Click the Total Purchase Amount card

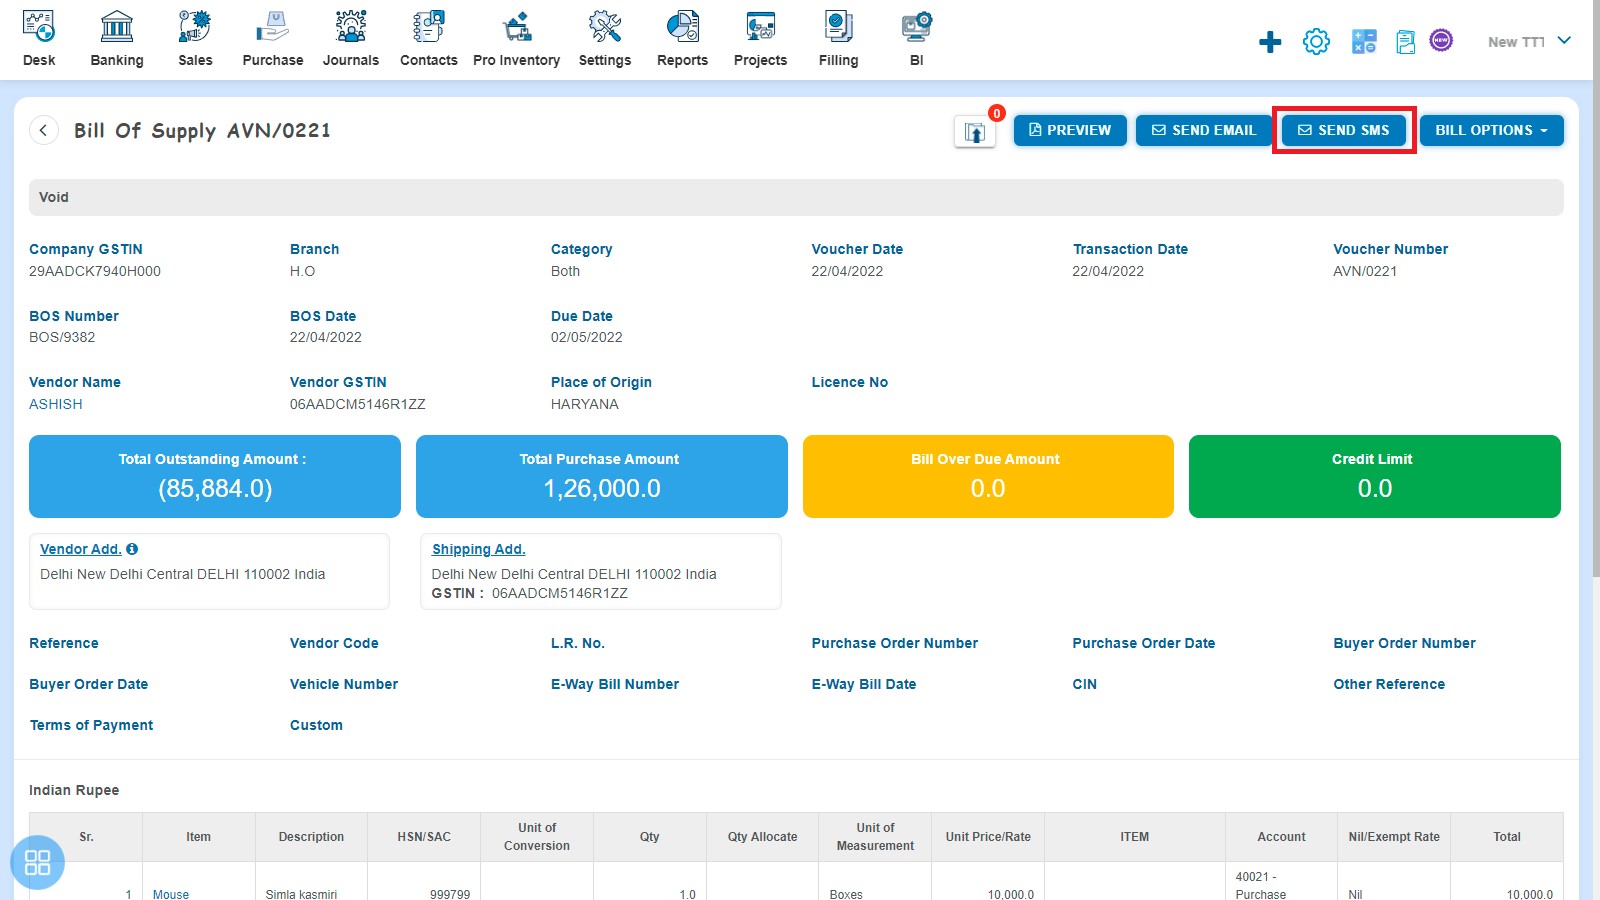click(602, 476)
